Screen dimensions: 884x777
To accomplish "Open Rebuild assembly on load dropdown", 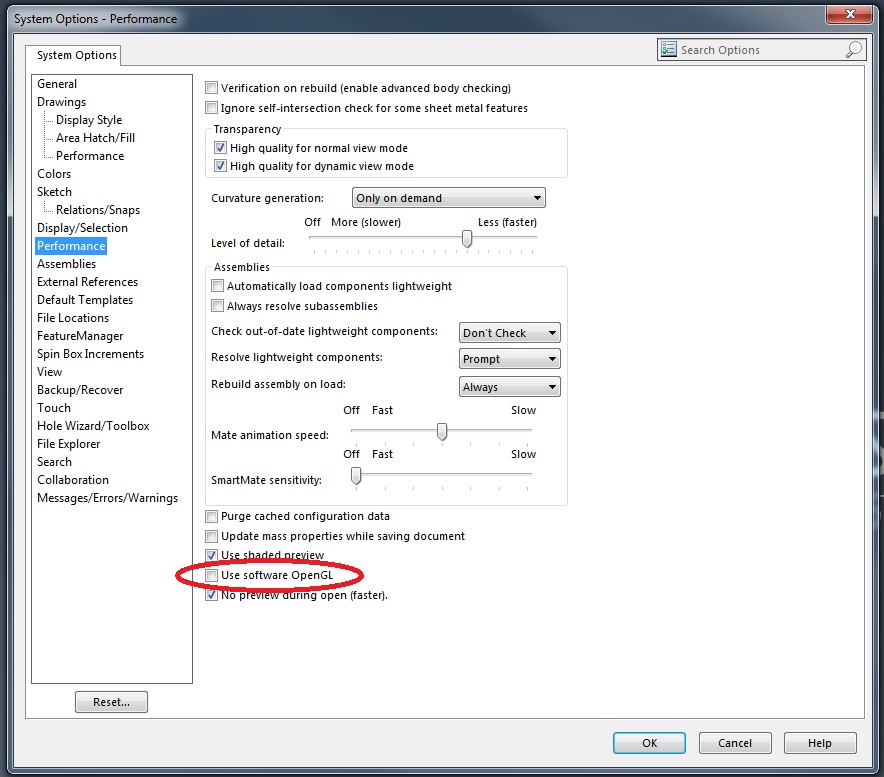I will [x=510, y=387].
